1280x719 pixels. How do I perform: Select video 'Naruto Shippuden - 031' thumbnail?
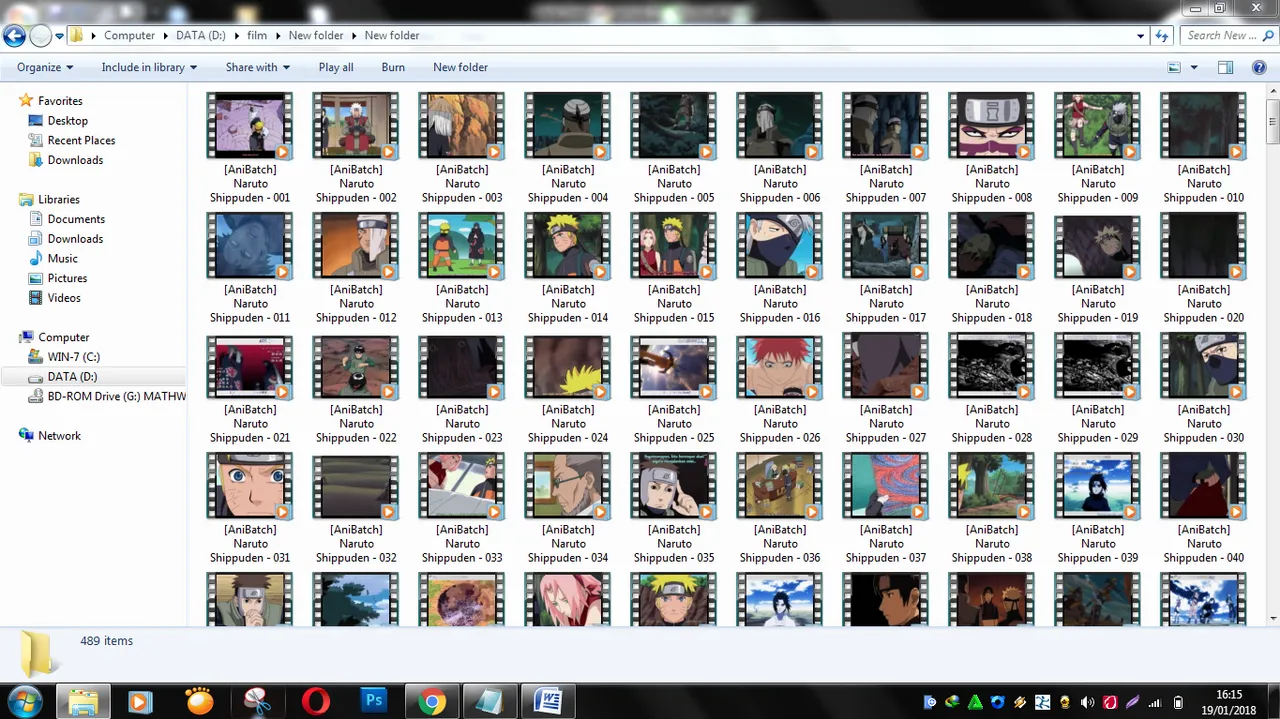(250, 485)
